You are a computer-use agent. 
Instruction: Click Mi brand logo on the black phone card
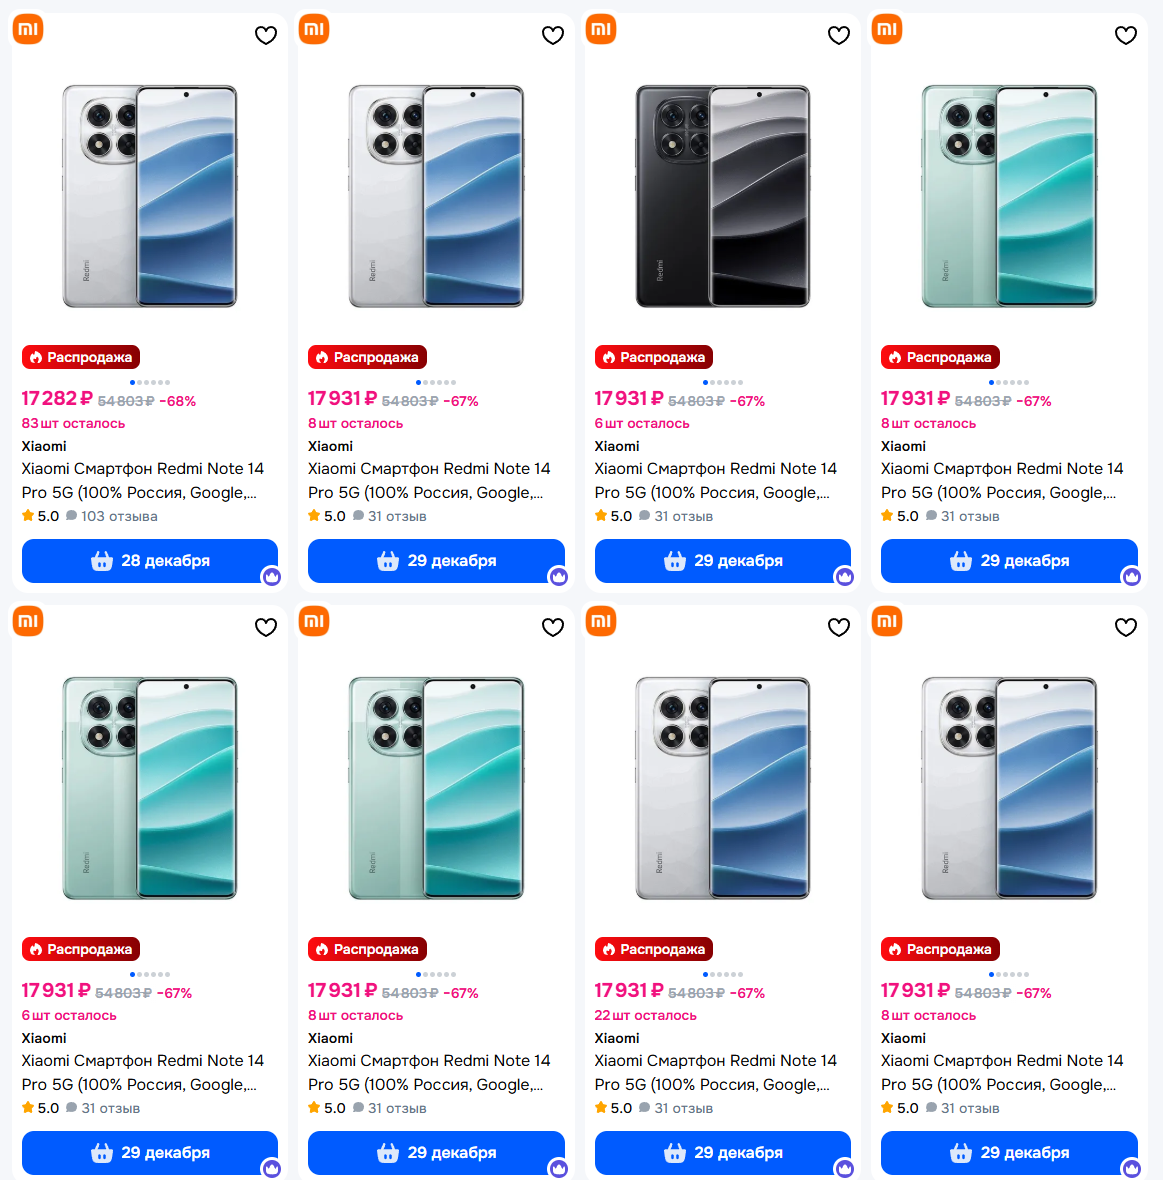(601, 29)
